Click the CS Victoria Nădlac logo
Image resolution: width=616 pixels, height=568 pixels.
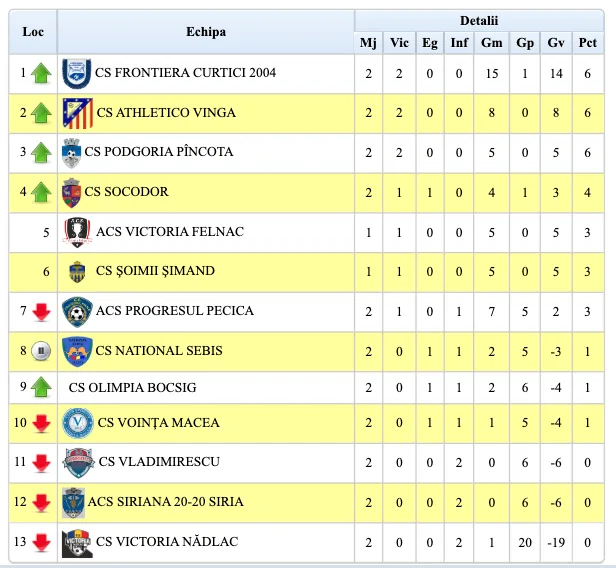point(77,543)
